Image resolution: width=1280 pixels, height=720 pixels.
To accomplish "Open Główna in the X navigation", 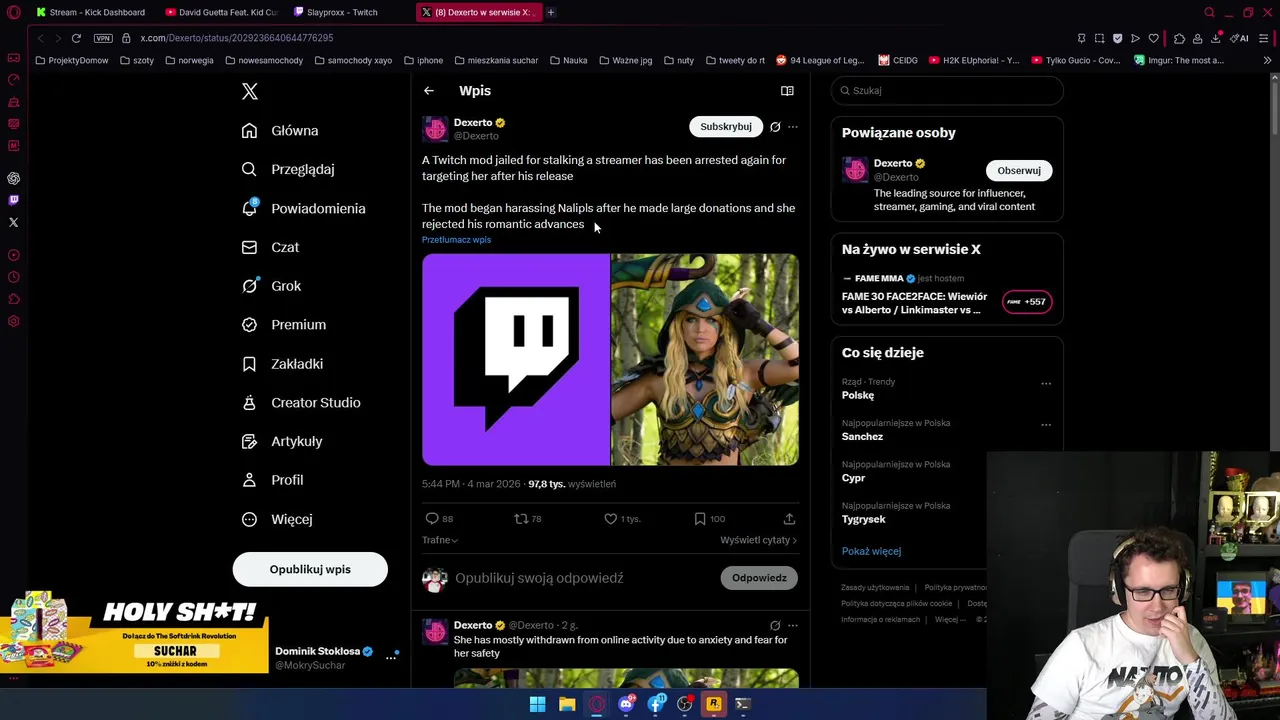I will point(281,131).
